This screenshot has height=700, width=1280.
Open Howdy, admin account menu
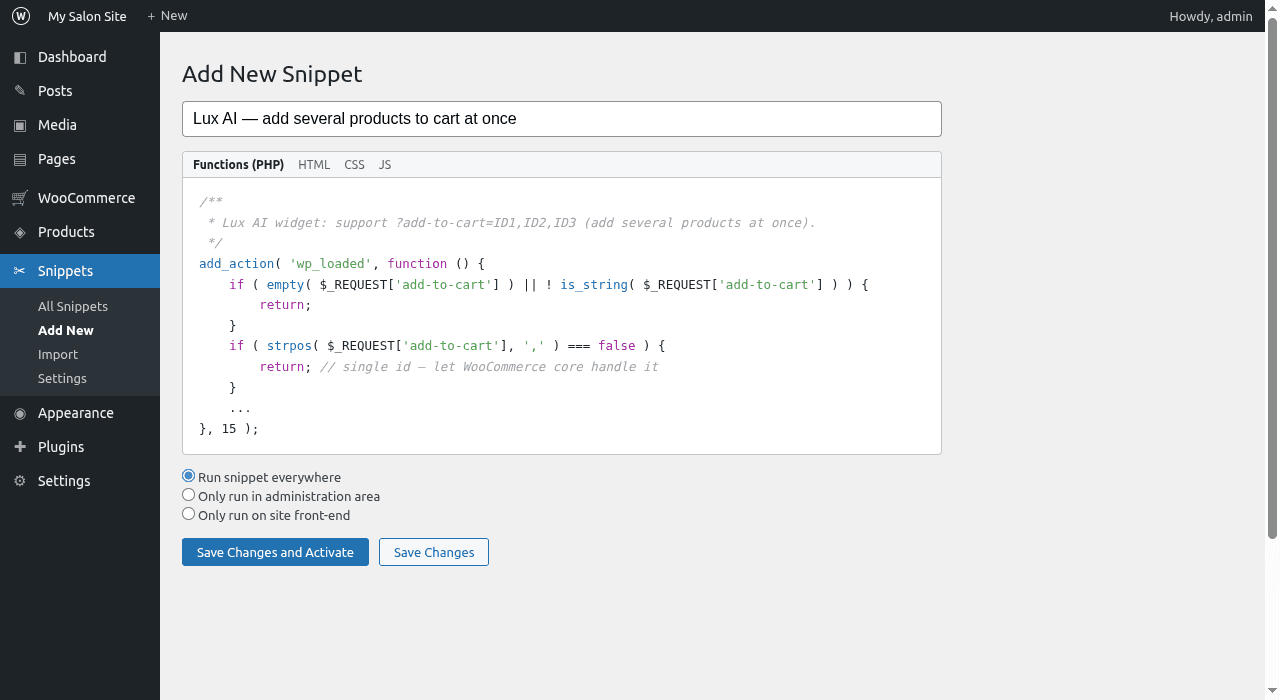point(1211,16)
